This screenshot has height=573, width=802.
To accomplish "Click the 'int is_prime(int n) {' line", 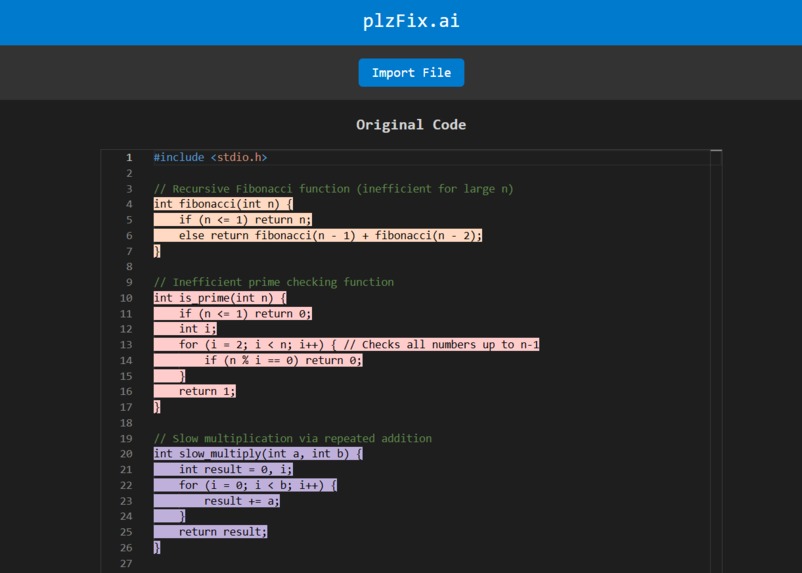I will [x=220, y=298].
